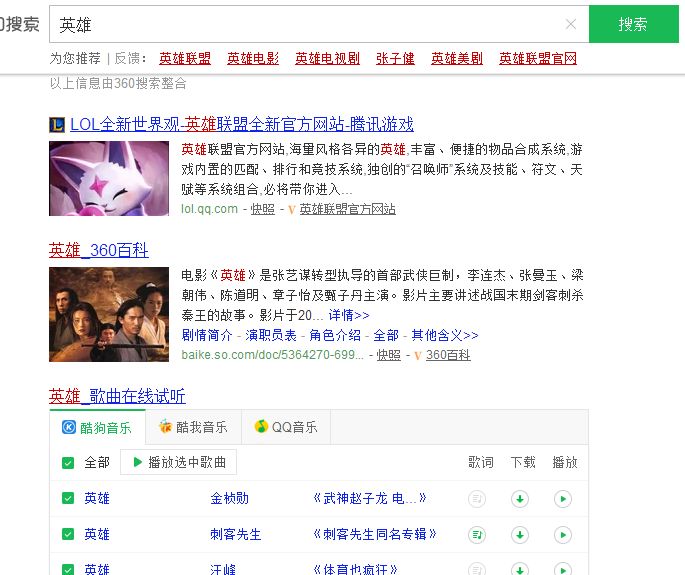Switch to the 酷我音乐 tab
The width and height of the screenshot is (685, 575).
193,427
